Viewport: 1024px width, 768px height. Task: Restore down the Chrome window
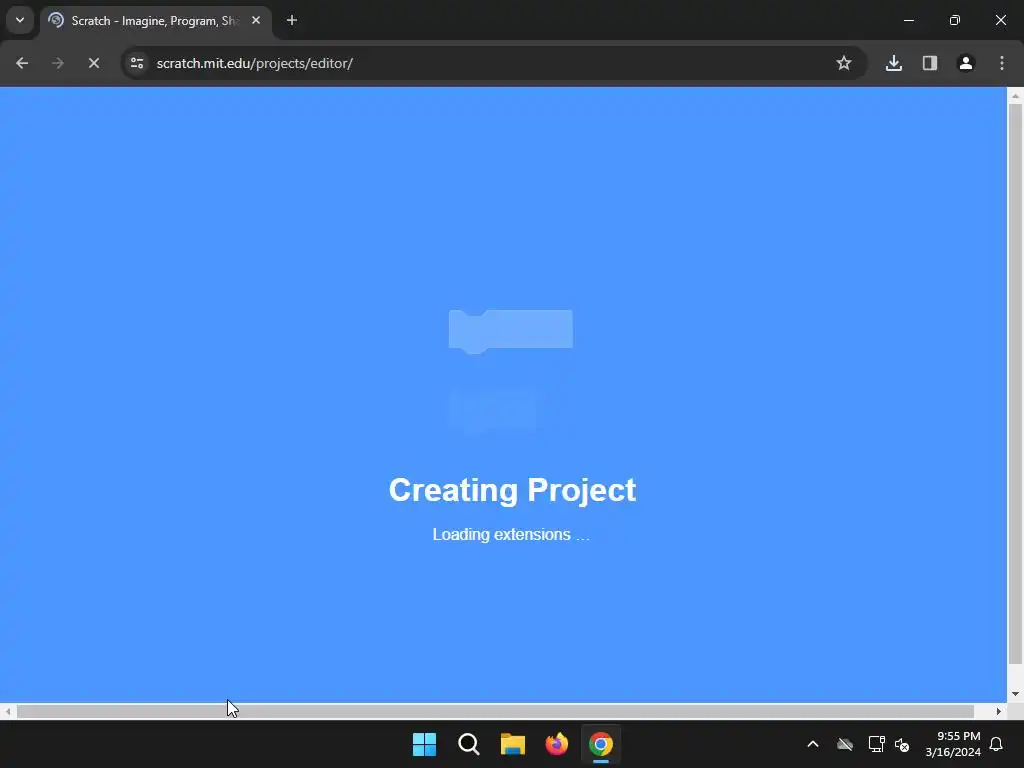pyautogui.click(x=955, y=20)
